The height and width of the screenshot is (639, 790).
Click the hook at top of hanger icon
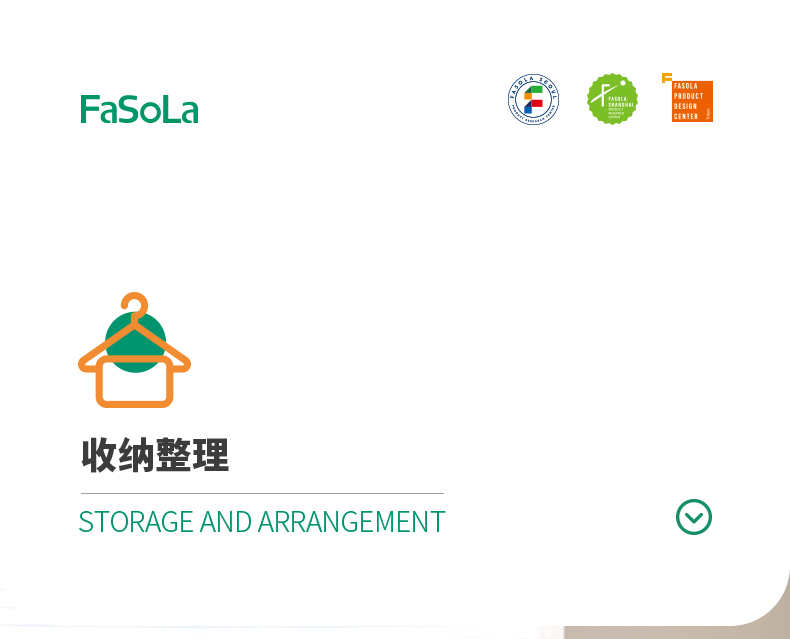coord(135,304)
